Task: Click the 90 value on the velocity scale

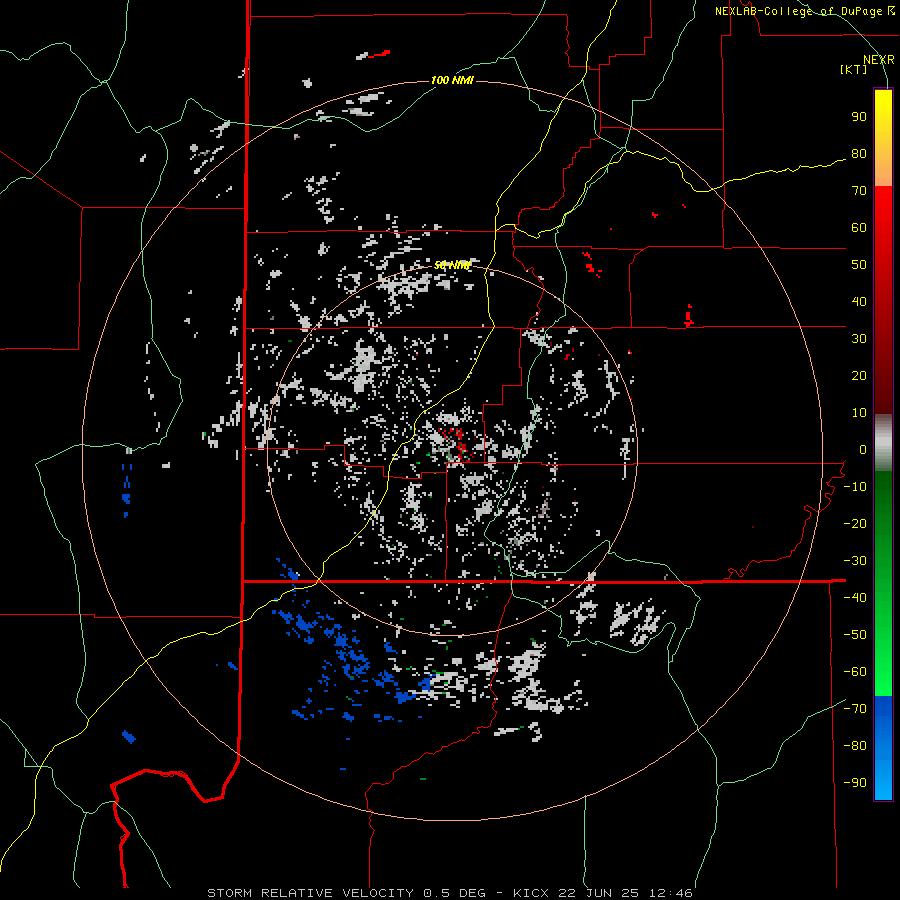Action: 859,117
